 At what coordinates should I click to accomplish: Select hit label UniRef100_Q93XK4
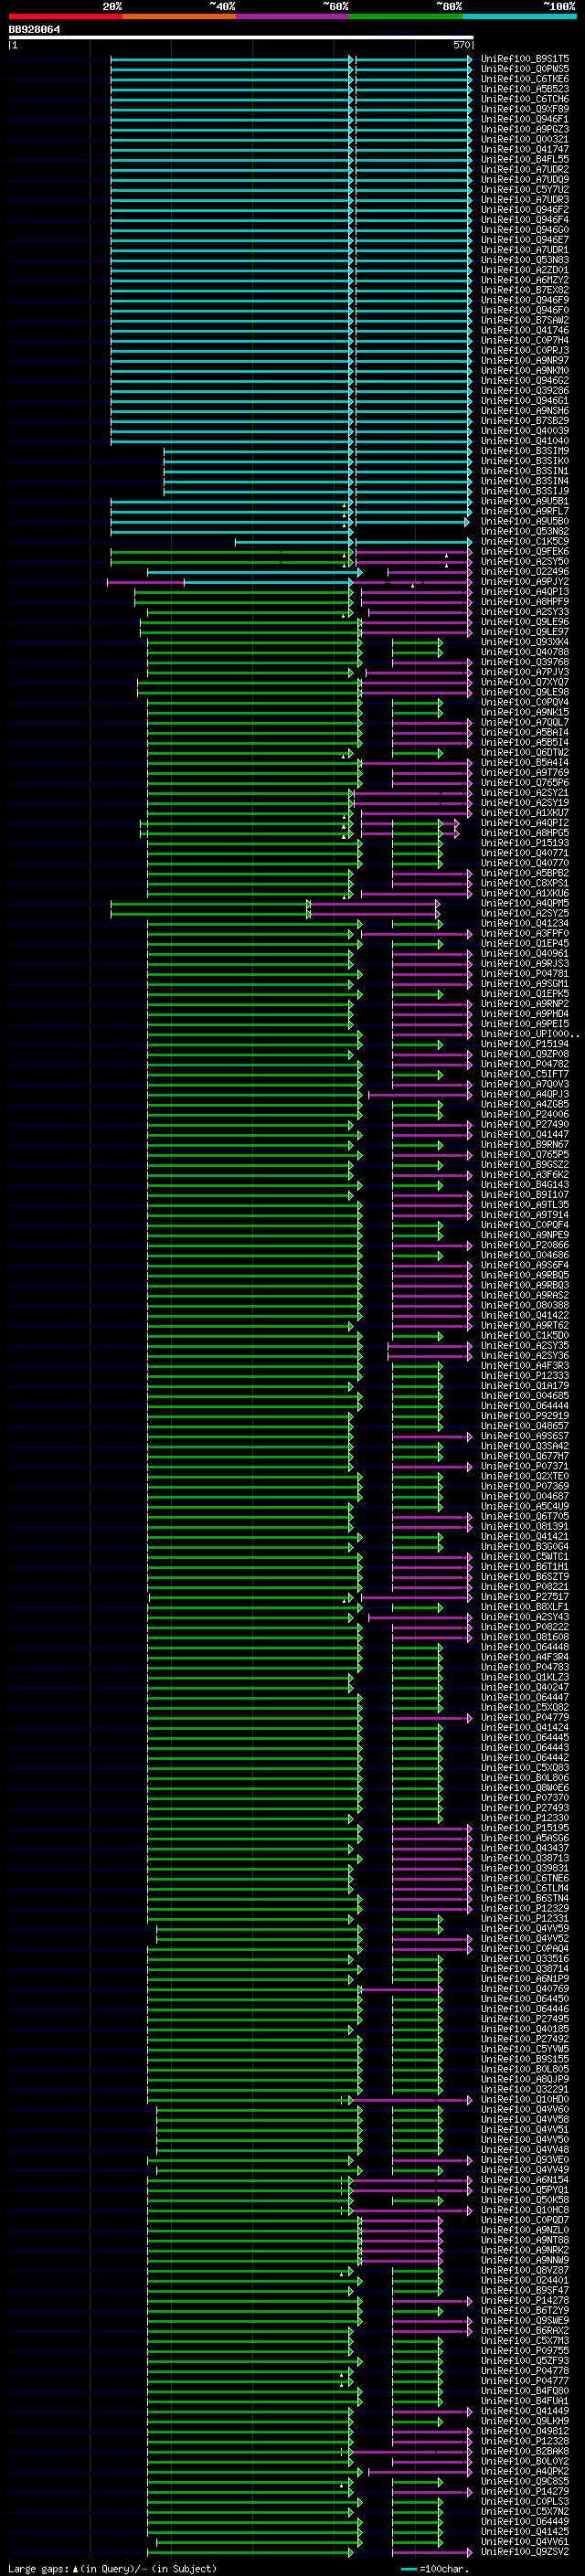tap(525, 642)
